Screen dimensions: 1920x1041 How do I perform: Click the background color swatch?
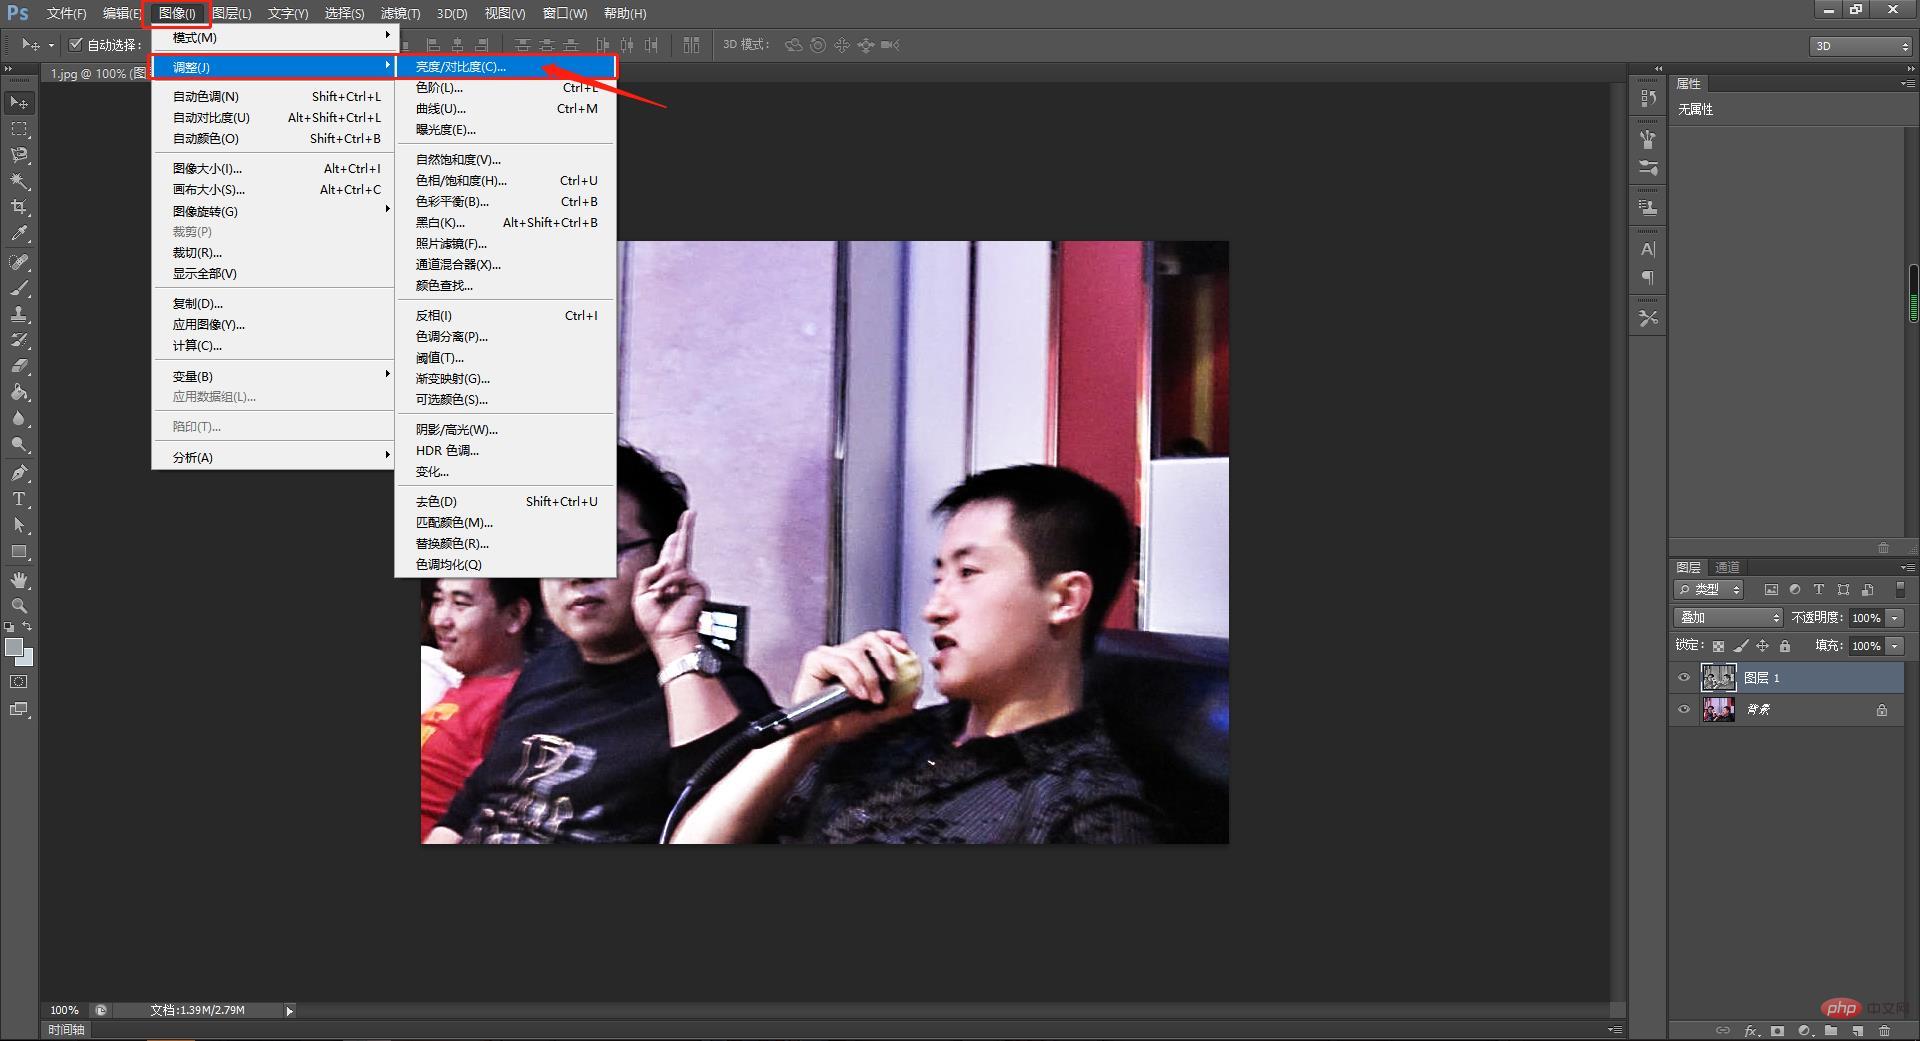(27, 659)
